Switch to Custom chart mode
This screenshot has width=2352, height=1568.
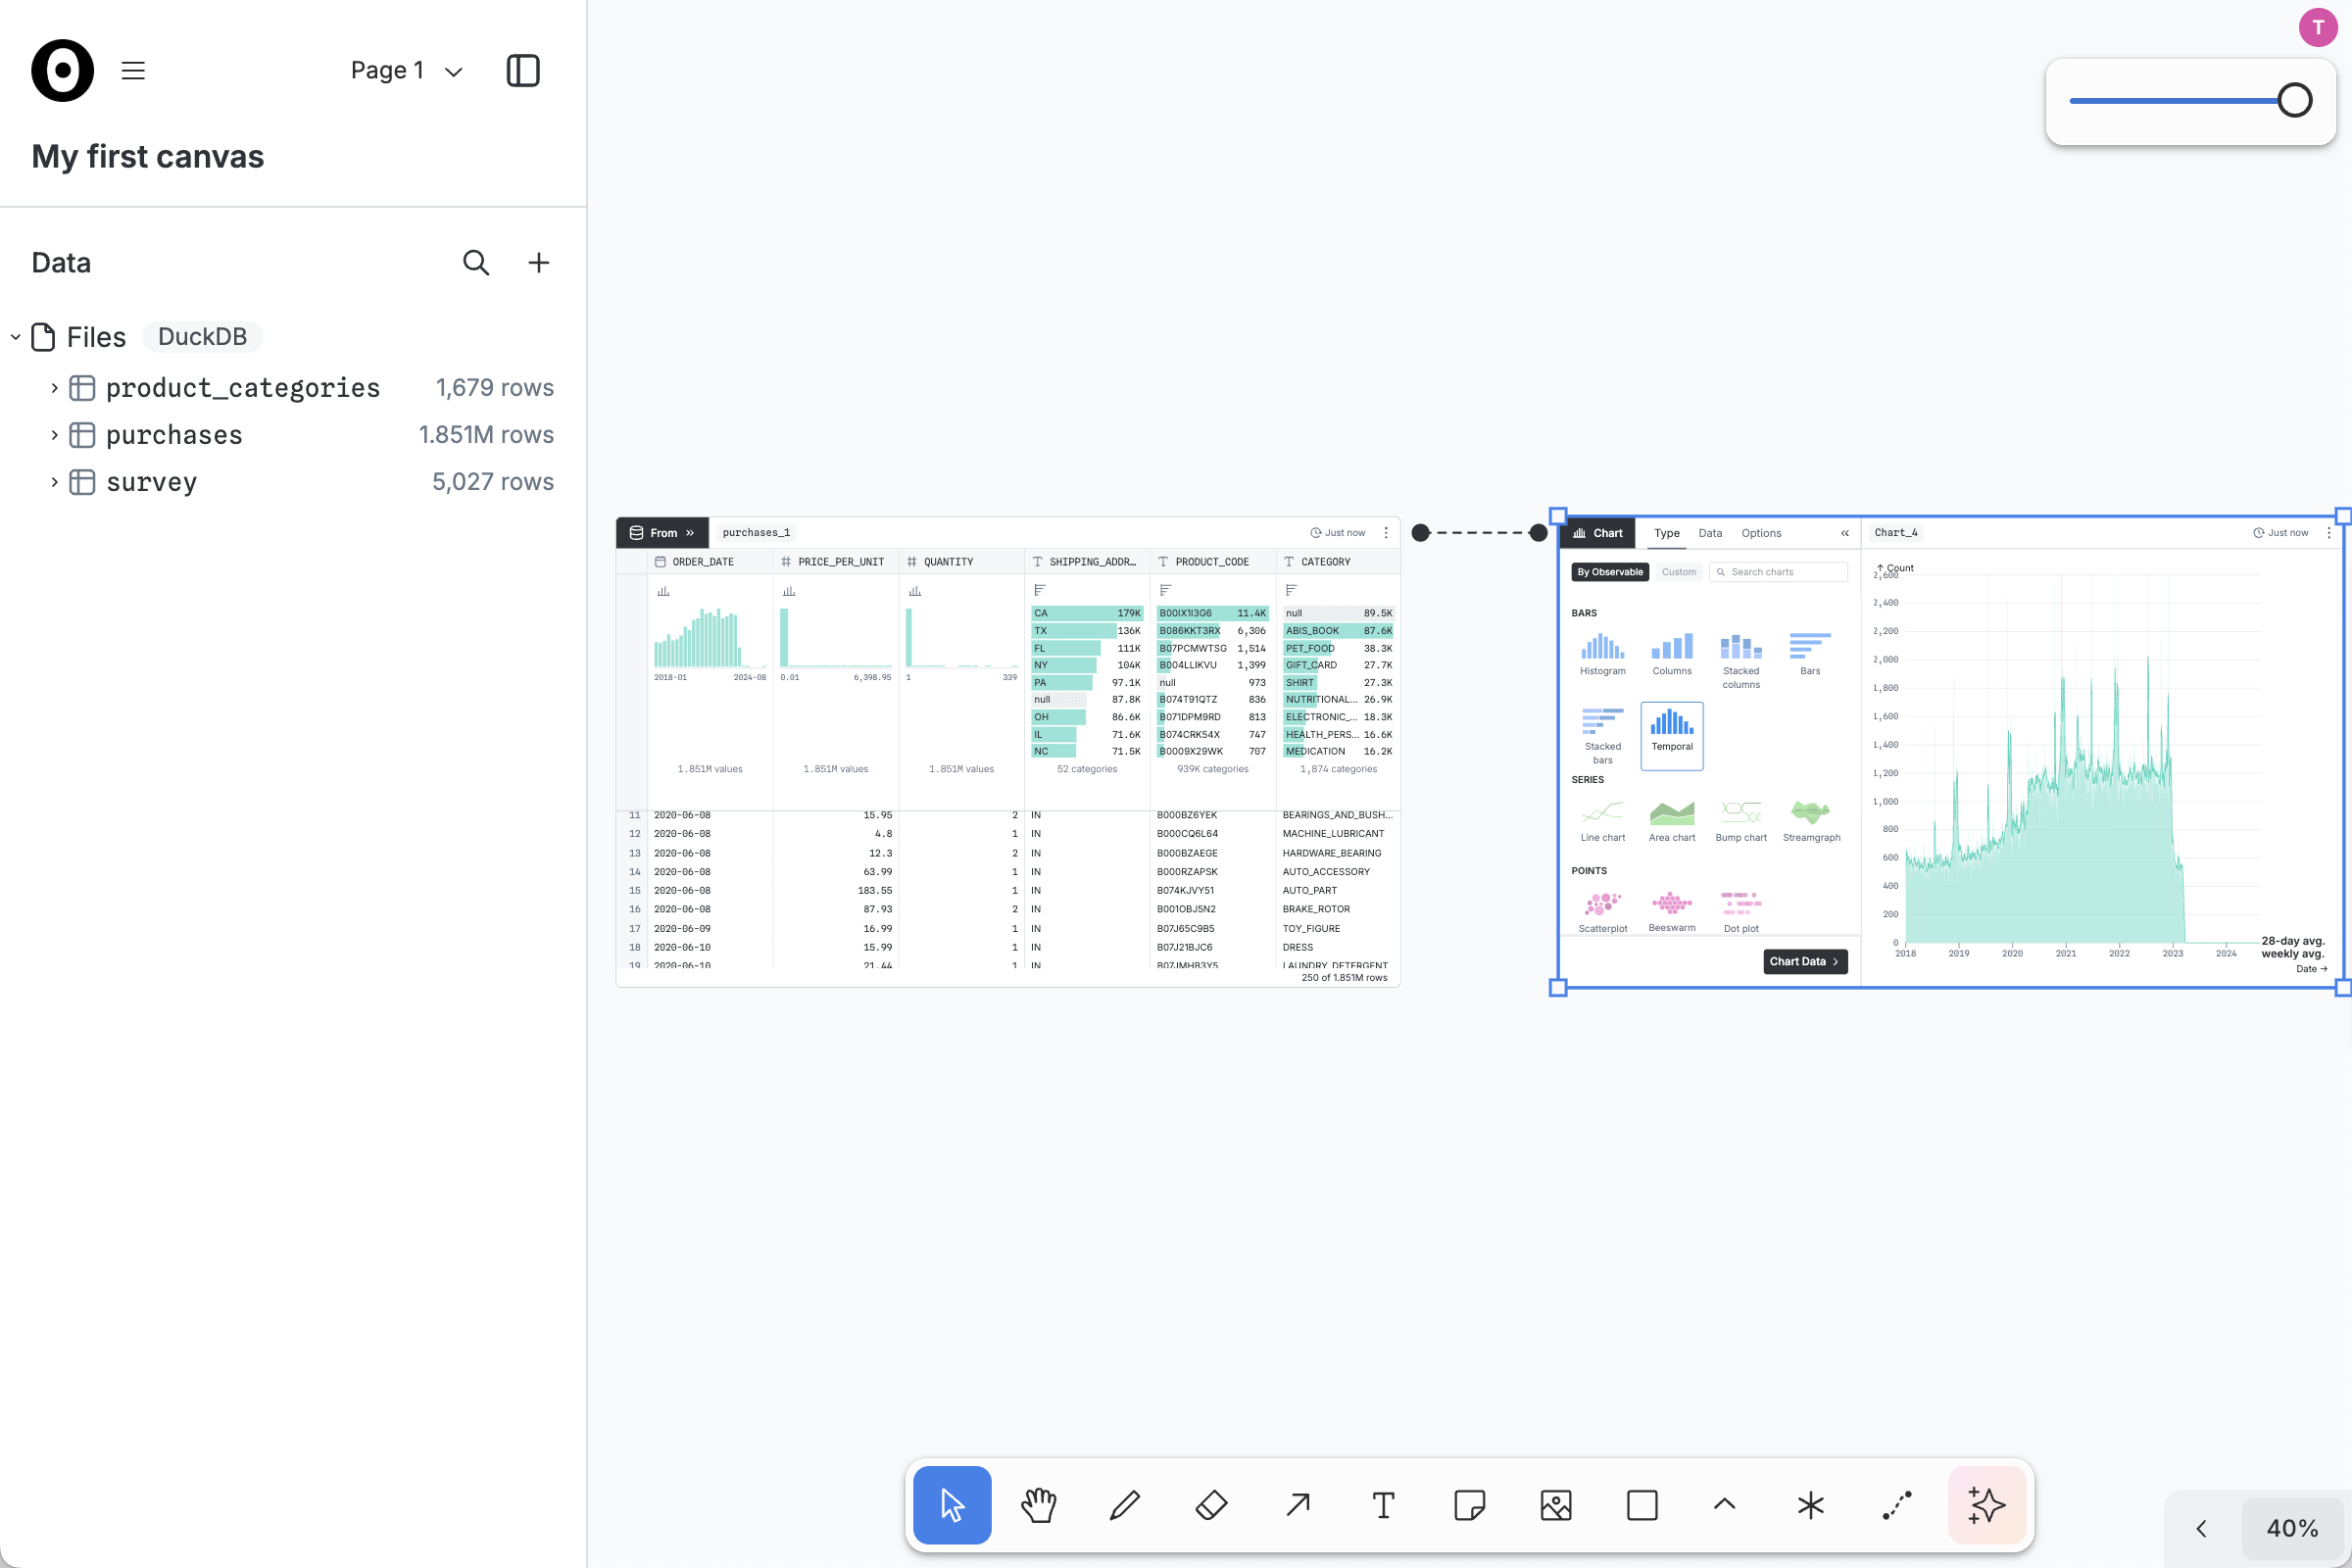click(1679, 572)
